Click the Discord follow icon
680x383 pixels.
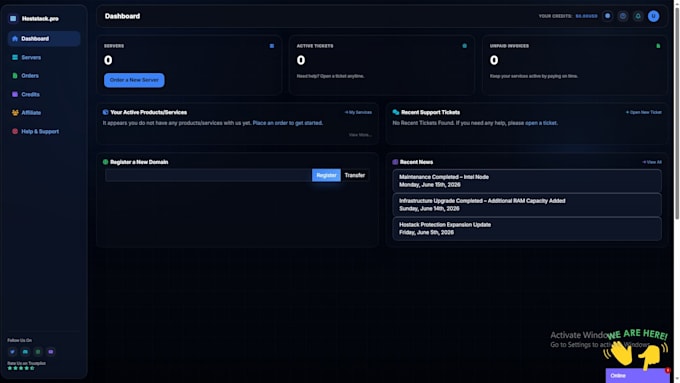coord(25,352)
